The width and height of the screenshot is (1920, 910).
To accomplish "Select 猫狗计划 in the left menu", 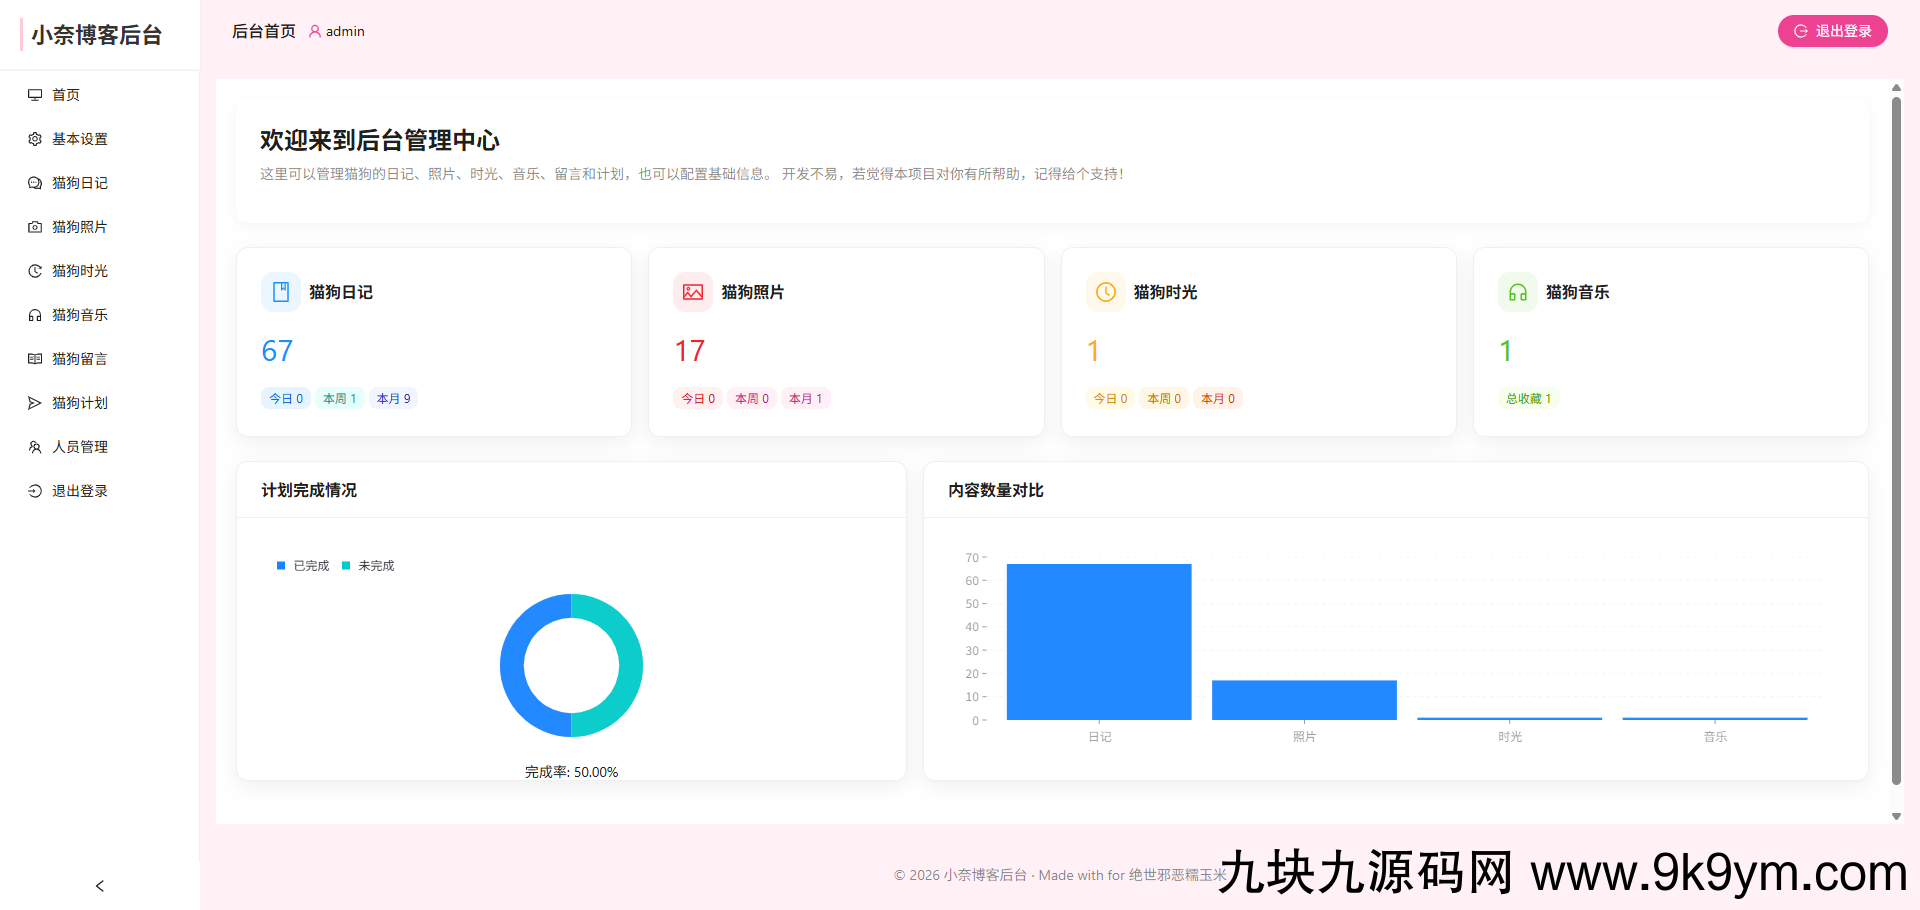I will (x=81, y=403).
